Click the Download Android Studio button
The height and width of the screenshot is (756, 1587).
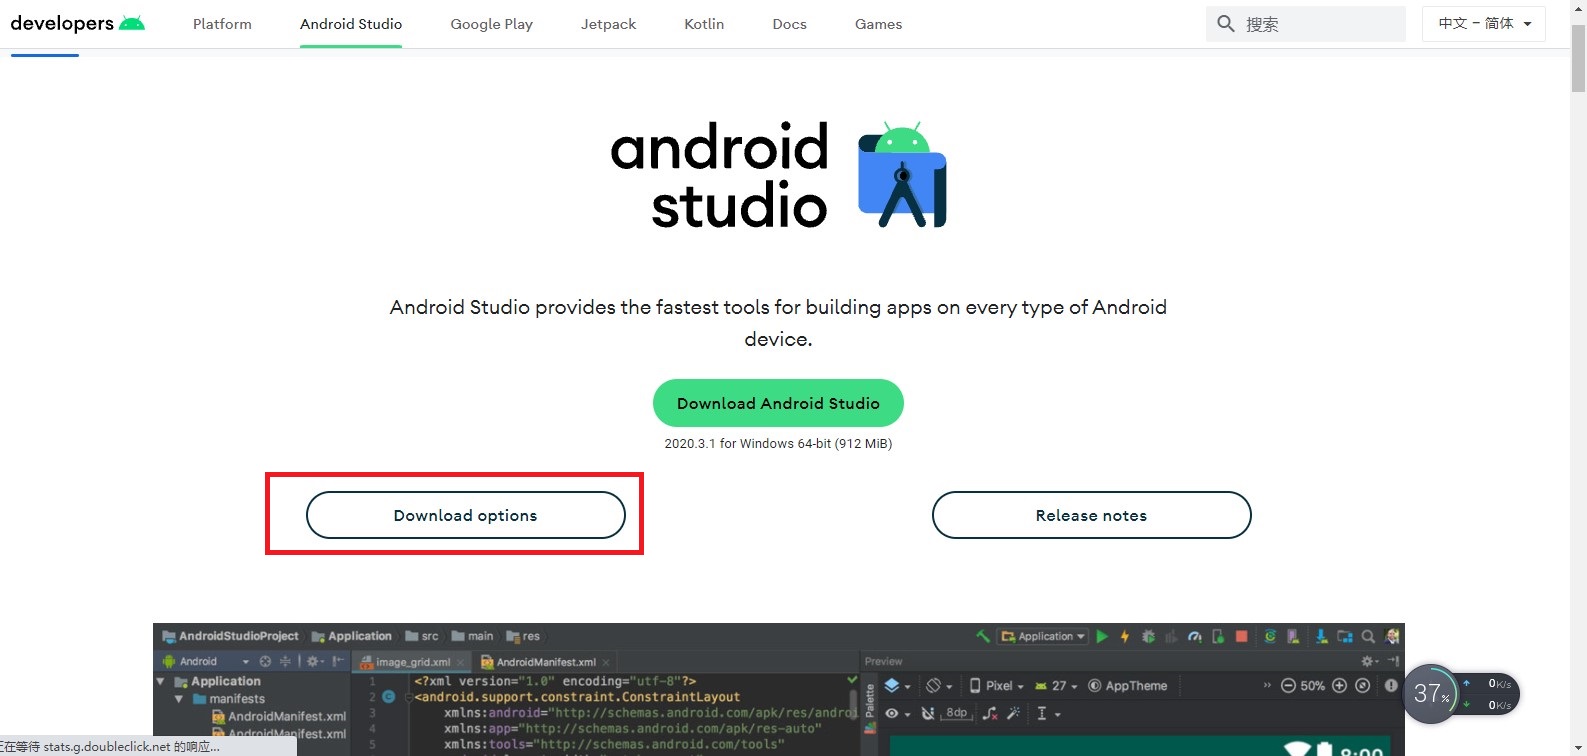click(x=778, y=403)
